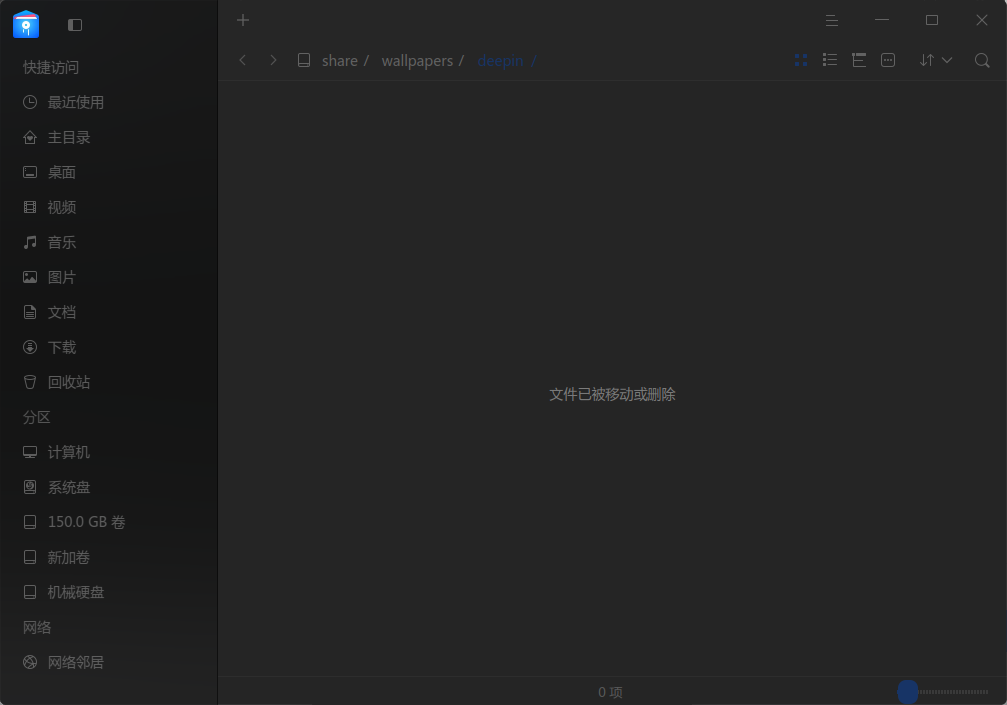Go back to the previous folder

(242, 60)
